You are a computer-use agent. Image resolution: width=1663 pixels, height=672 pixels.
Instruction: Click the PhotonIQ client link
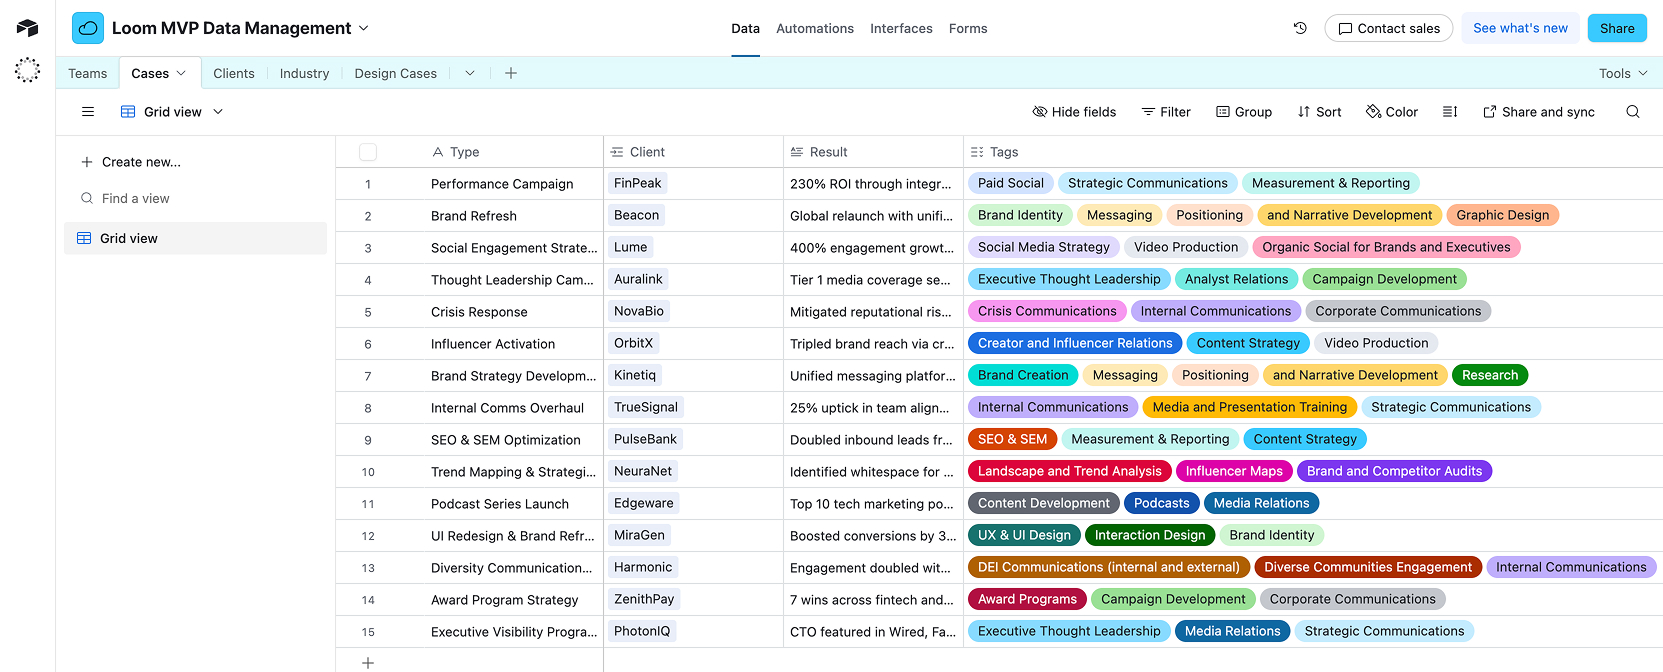point(641,631)
